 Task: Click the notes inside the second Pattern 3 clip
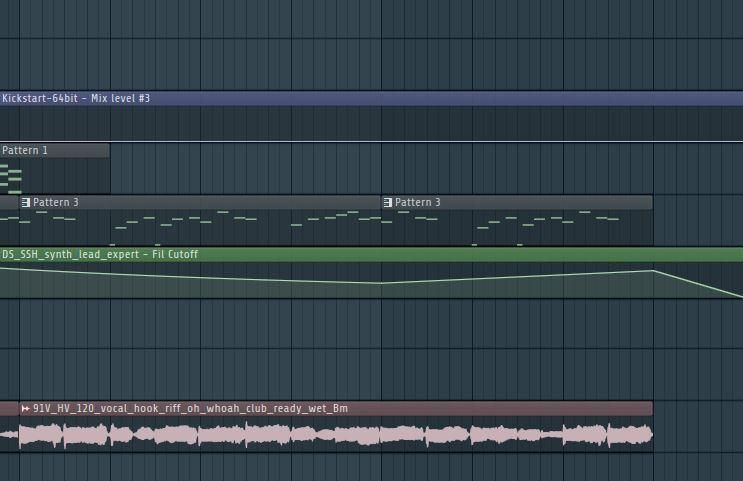501,227
